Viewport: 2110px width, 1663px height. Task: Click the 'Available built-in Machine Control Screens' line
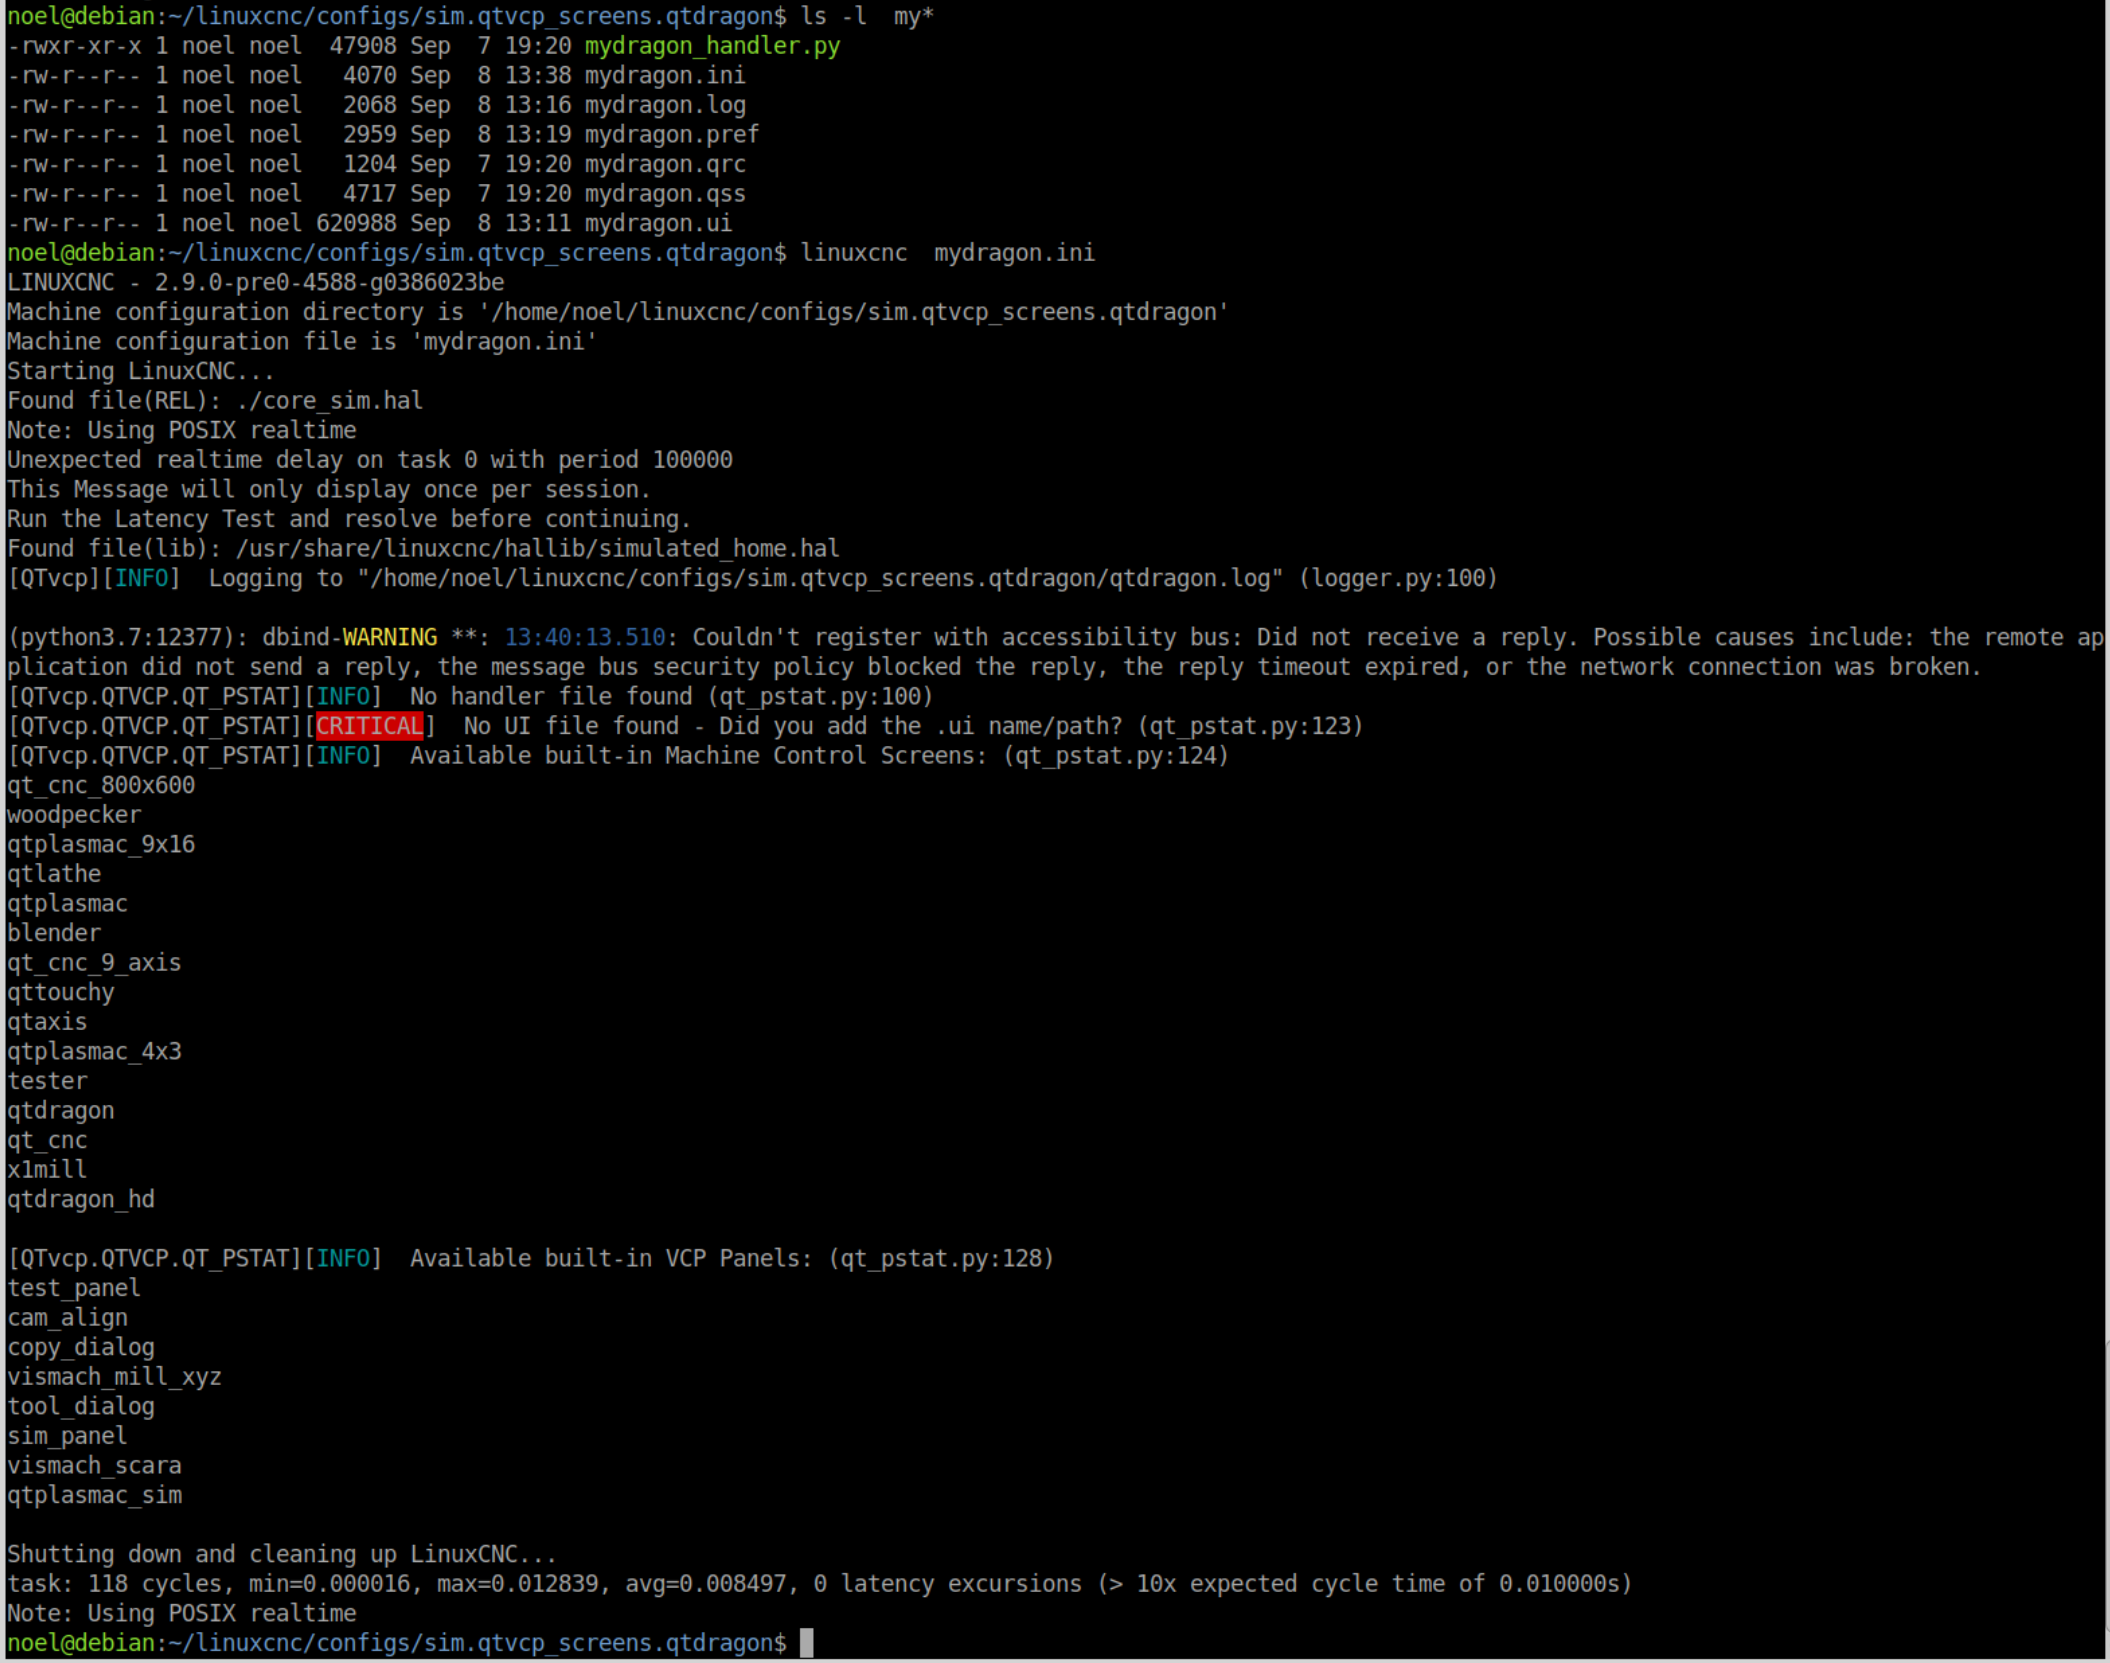618,756
